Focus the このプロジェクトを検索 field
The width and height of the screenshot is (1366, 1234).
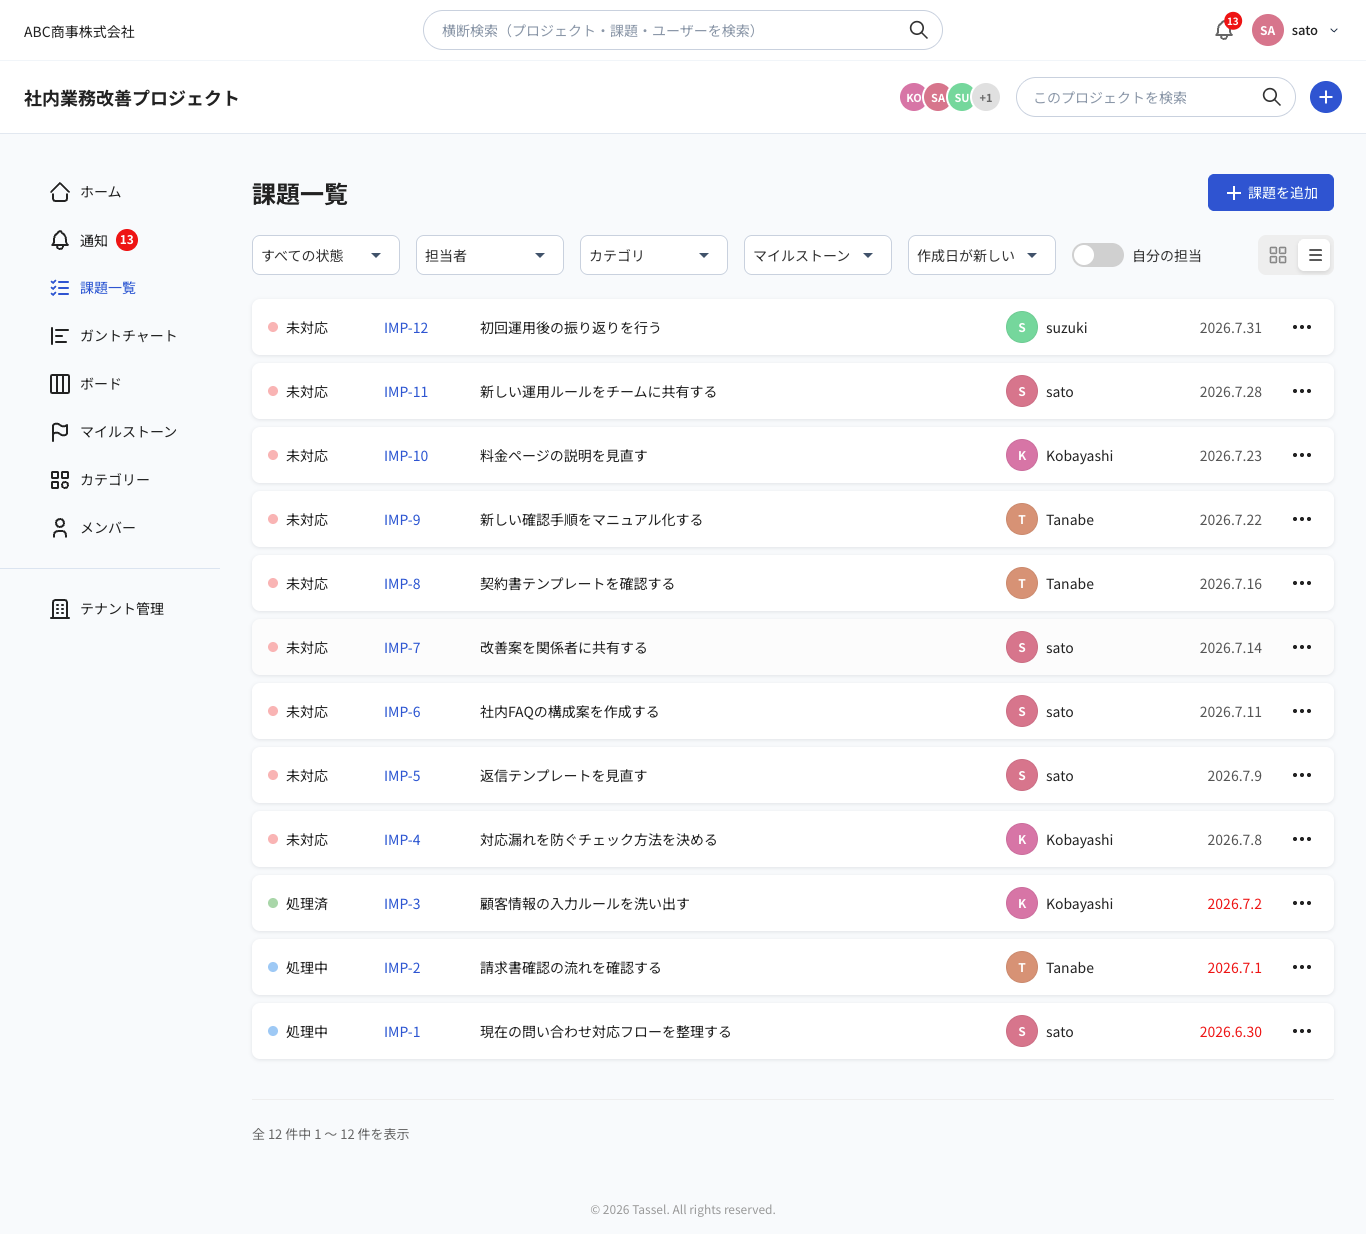(x=1156, y=97)
